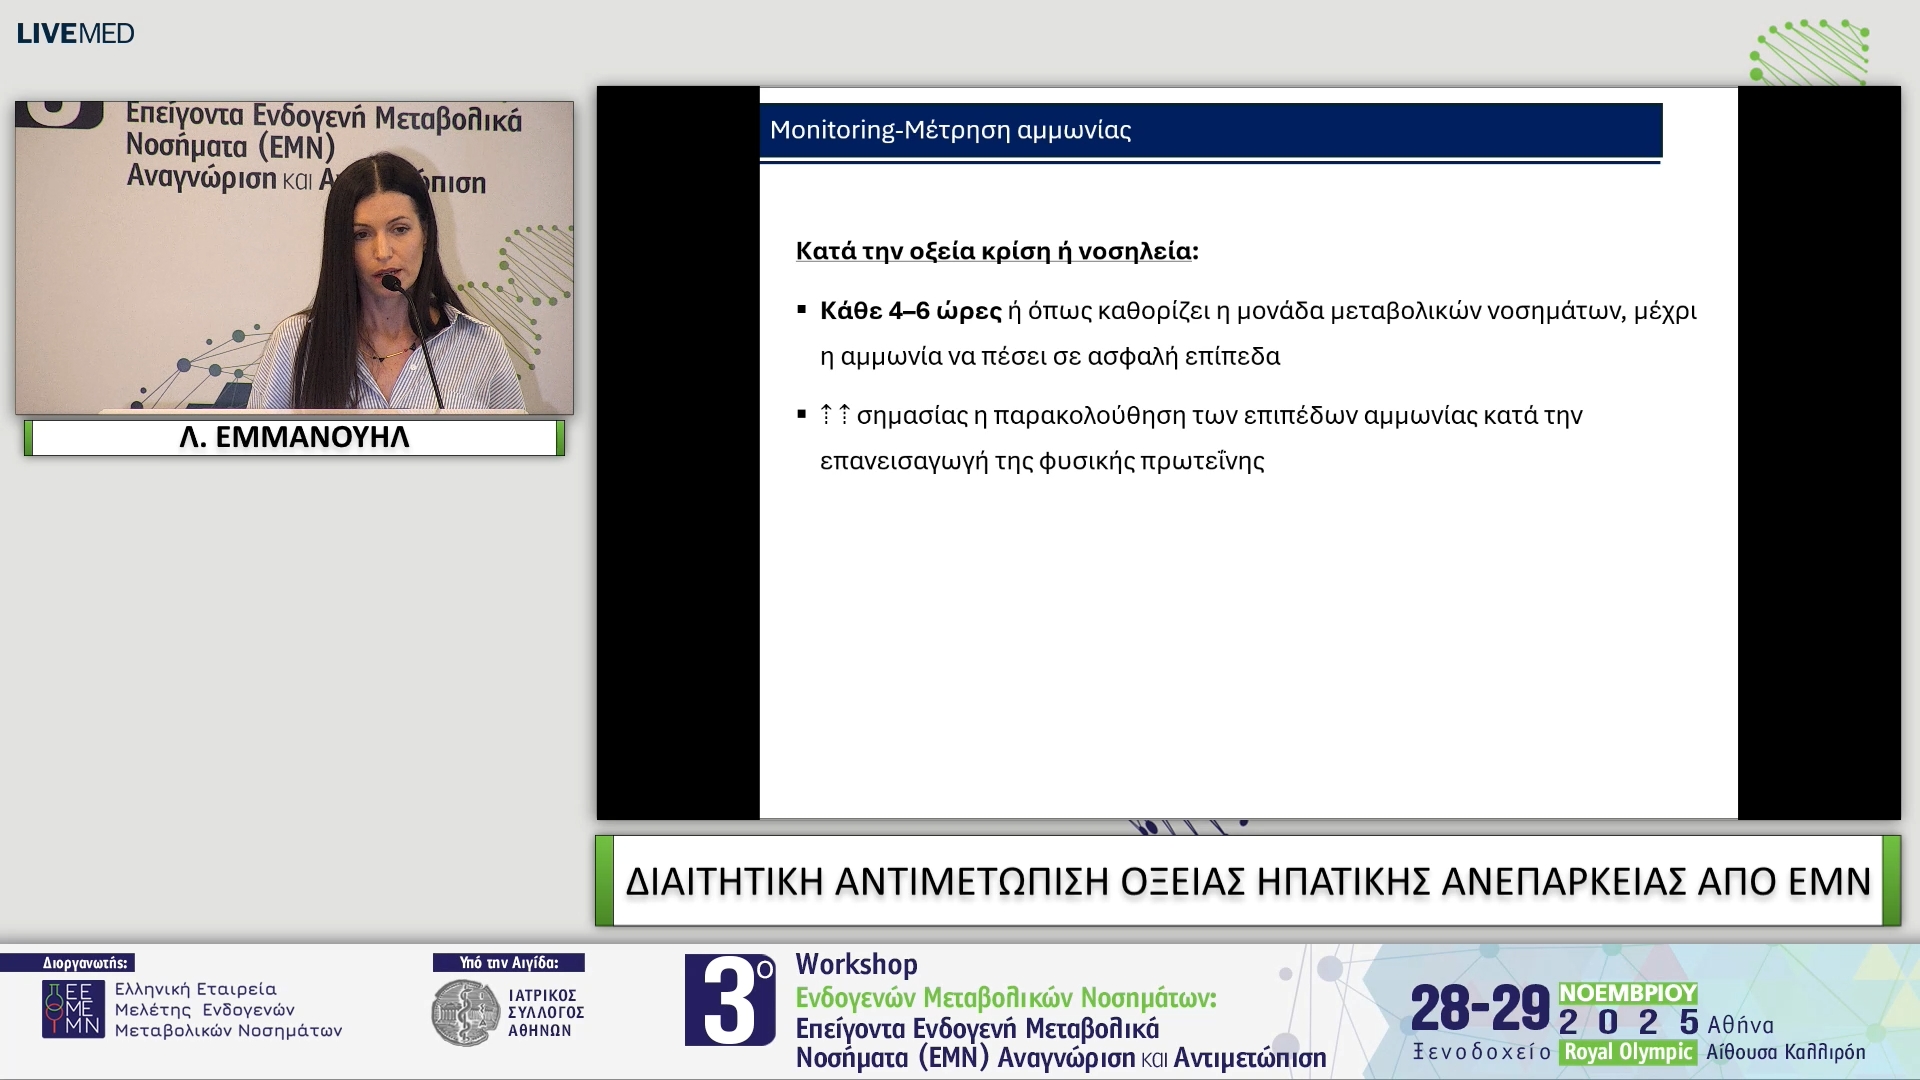Image resolution: width=1920 pixels, height=1080 pixels.
Task: Click the Διοργανωτής label
Action: [84, 963]
